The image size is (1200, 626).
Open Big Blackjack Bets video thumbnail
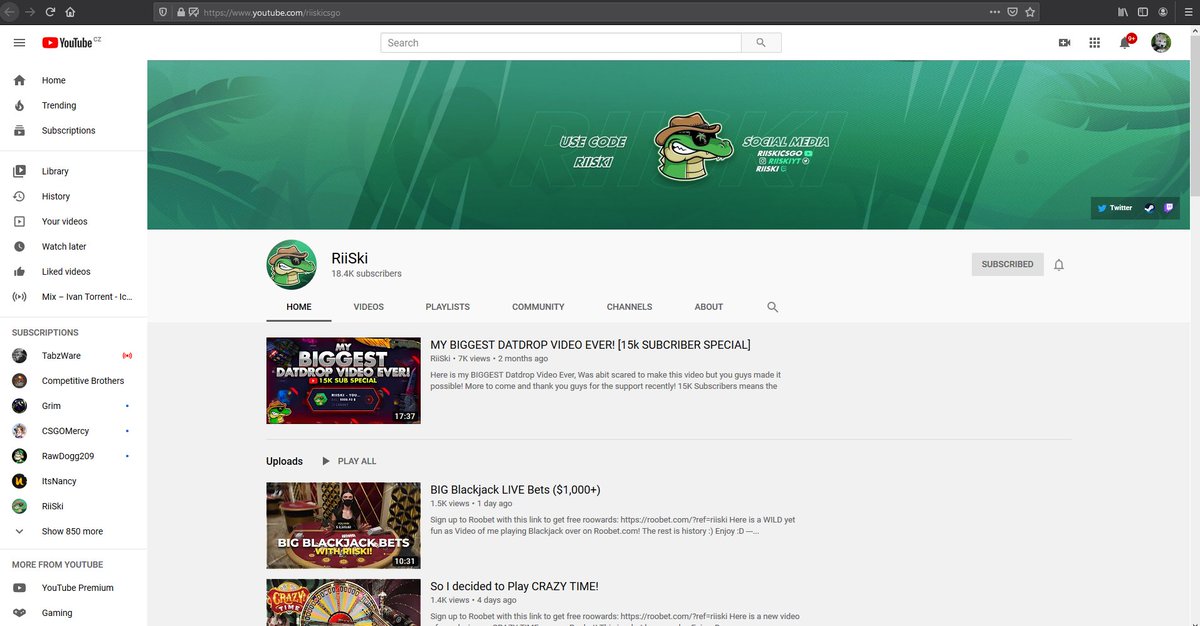point(343,525)
